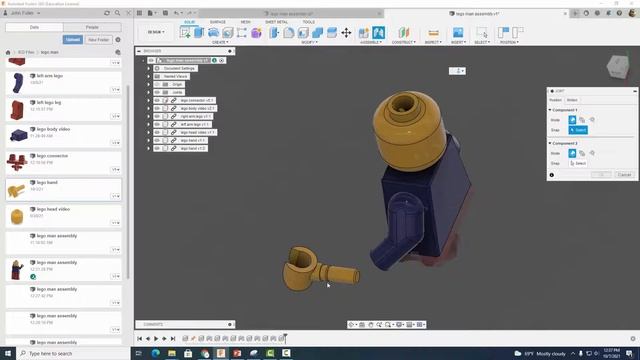640x360 pixels.
Task: Open the Design workspace dropdown
Action: pos(156,32)
